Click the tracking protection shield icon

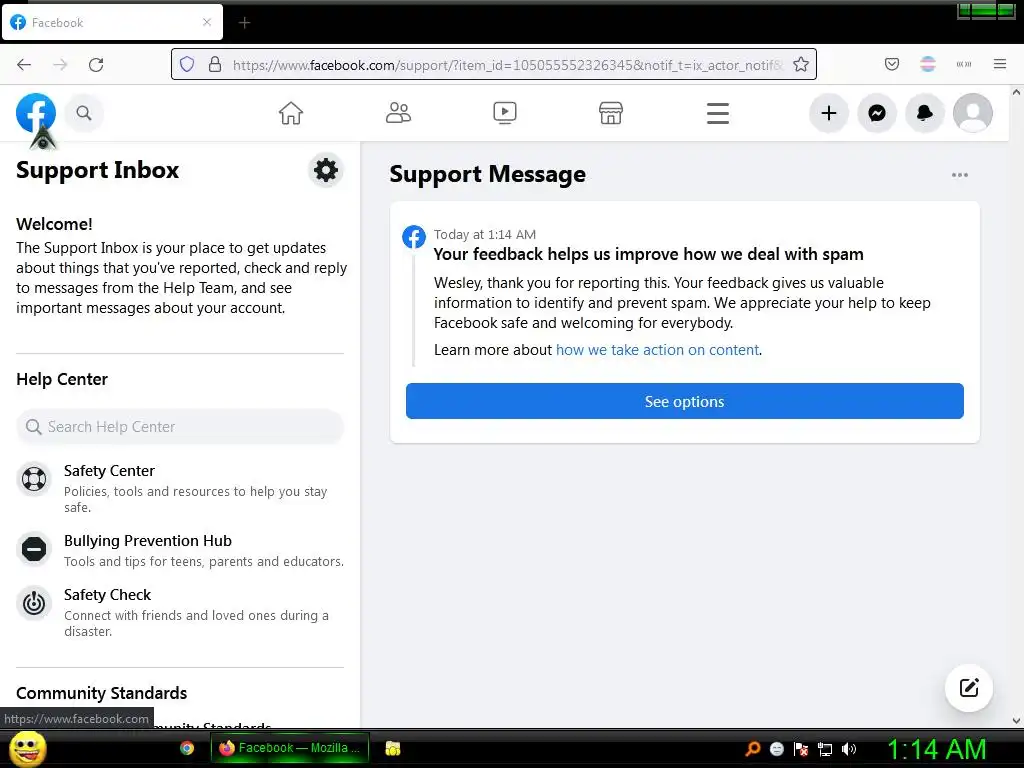(187, 64)
